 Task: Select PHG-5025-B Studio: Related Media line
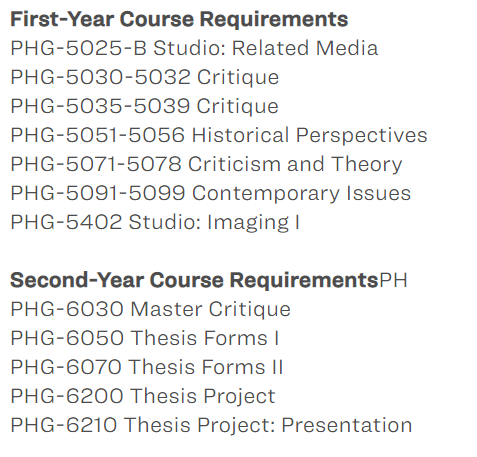194,48
